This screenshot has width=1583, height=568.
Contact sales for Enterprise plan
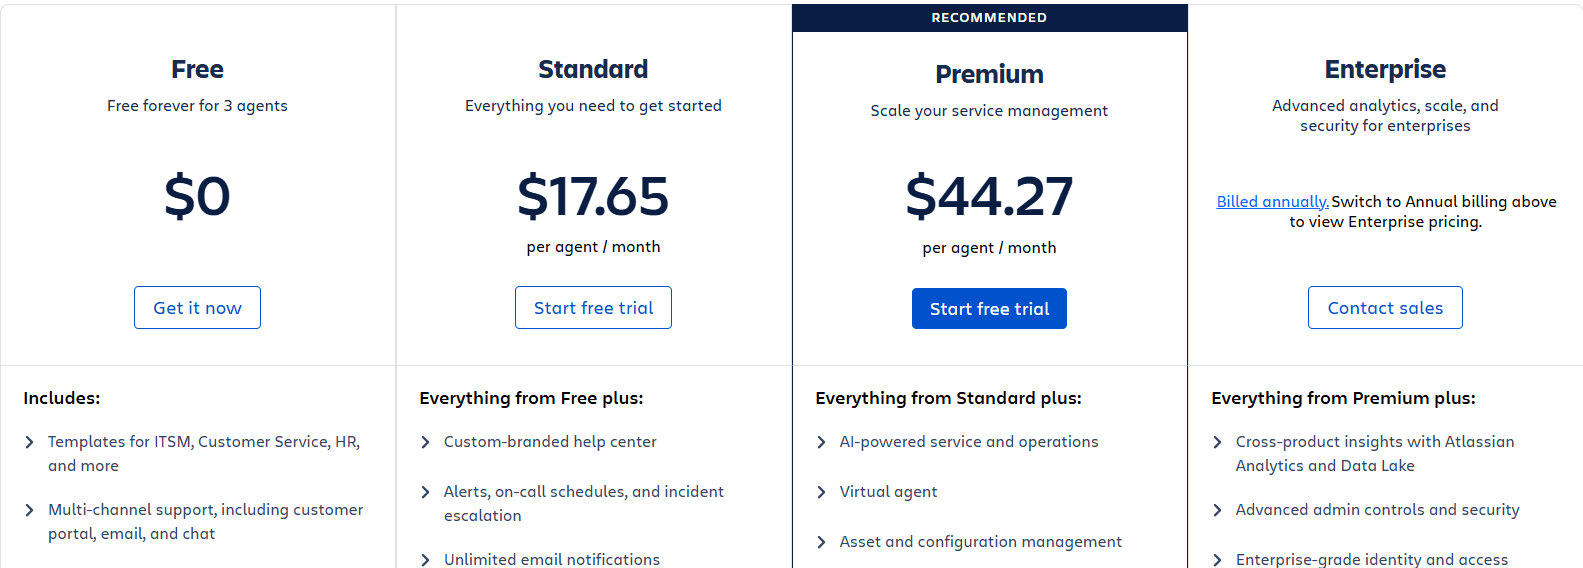pos(1385,308)
